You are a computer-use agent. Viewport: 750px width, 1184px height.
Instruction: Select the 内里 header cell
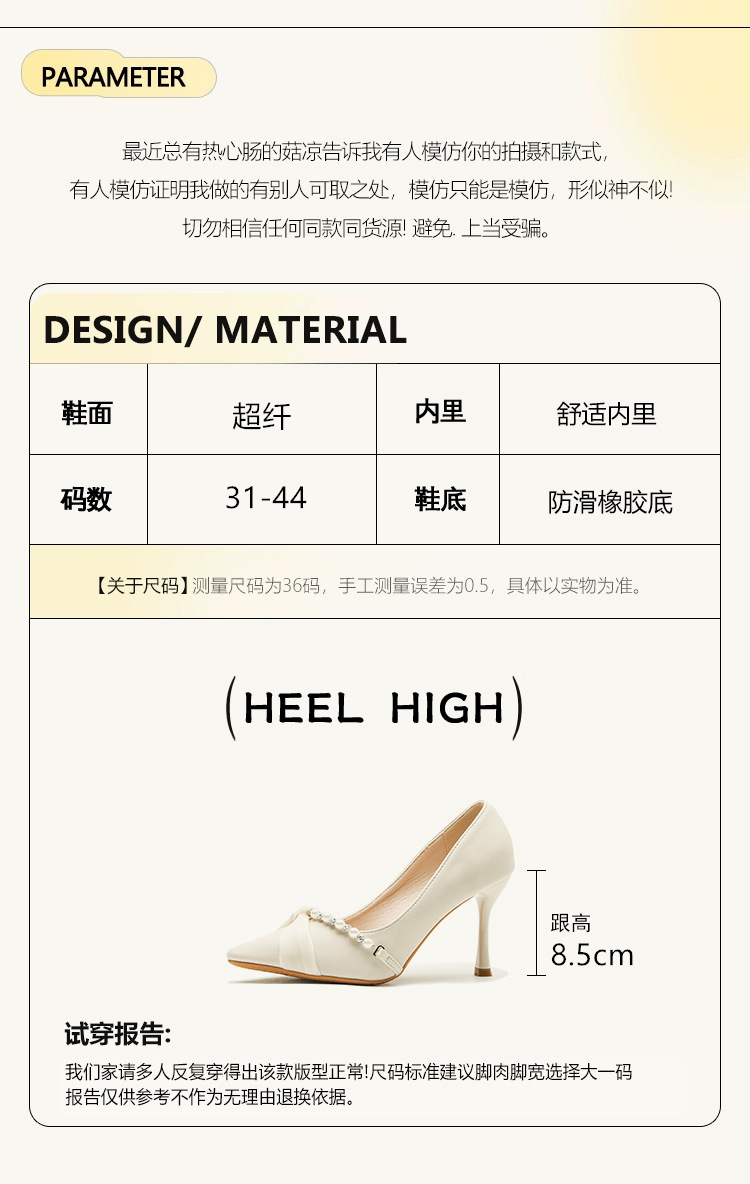tap(438, 409)
